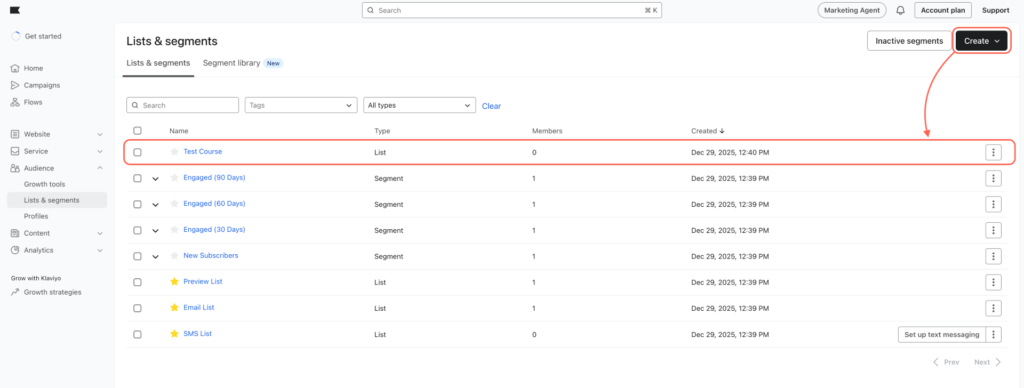Star the New Subscribers segment
The height and width of the screenshot is (388, 1024).
[174, 256]
